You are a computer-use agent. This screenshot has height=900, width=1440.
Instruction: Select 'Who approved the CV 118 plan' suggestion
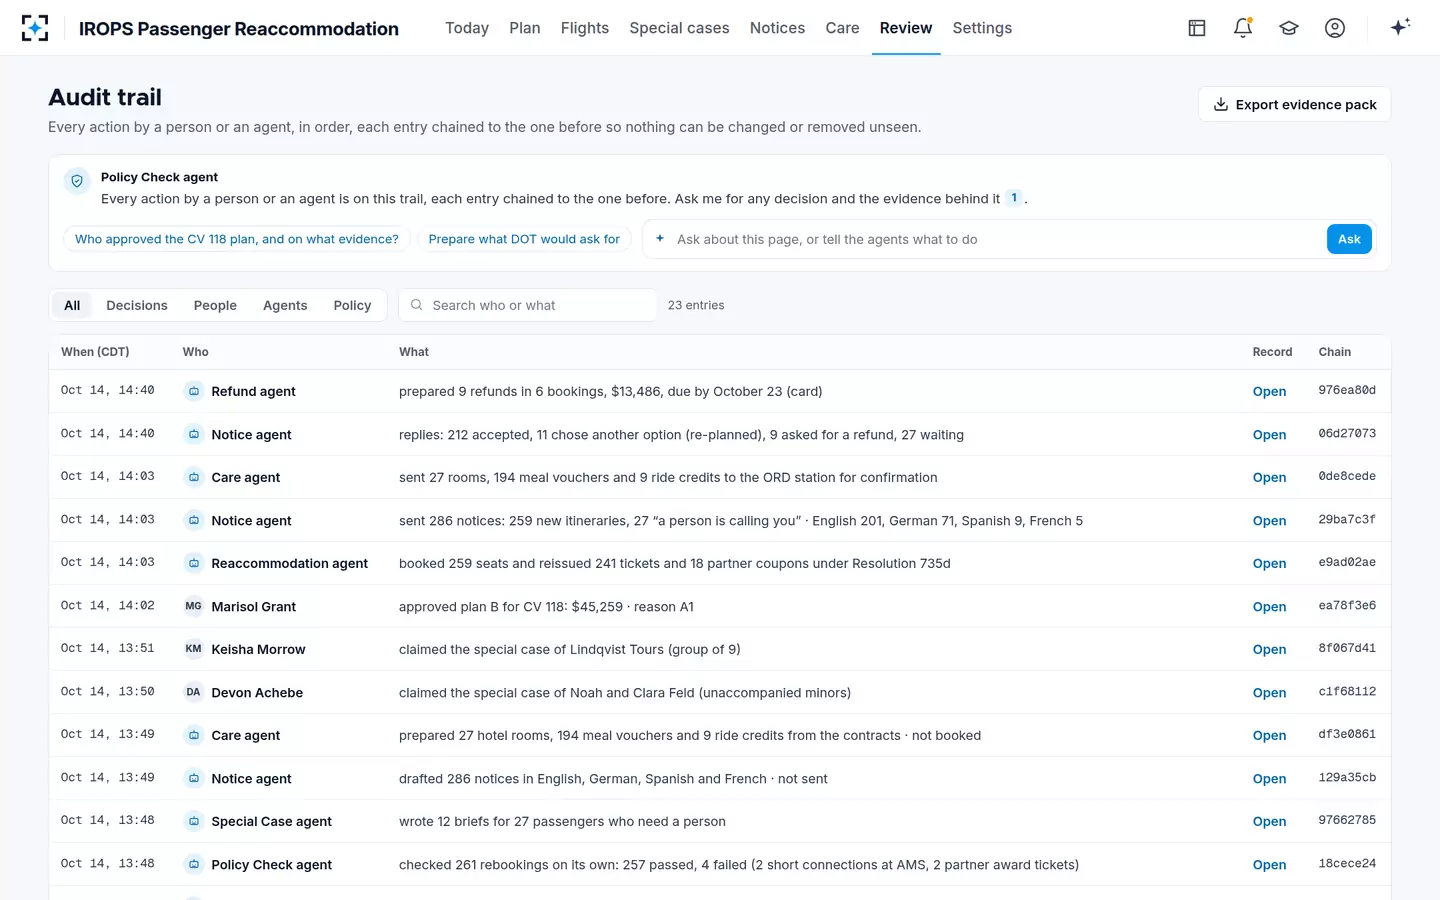tap(237, 239)
